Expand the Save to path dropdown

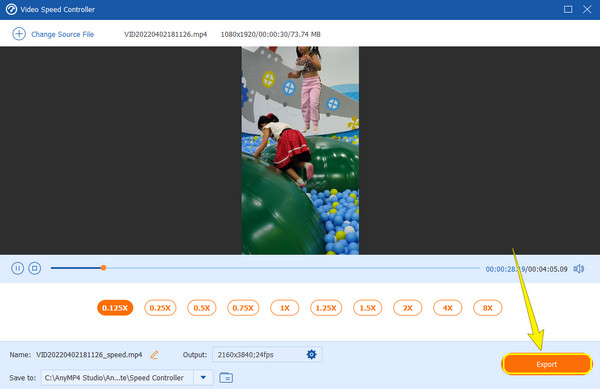(203, 378)
